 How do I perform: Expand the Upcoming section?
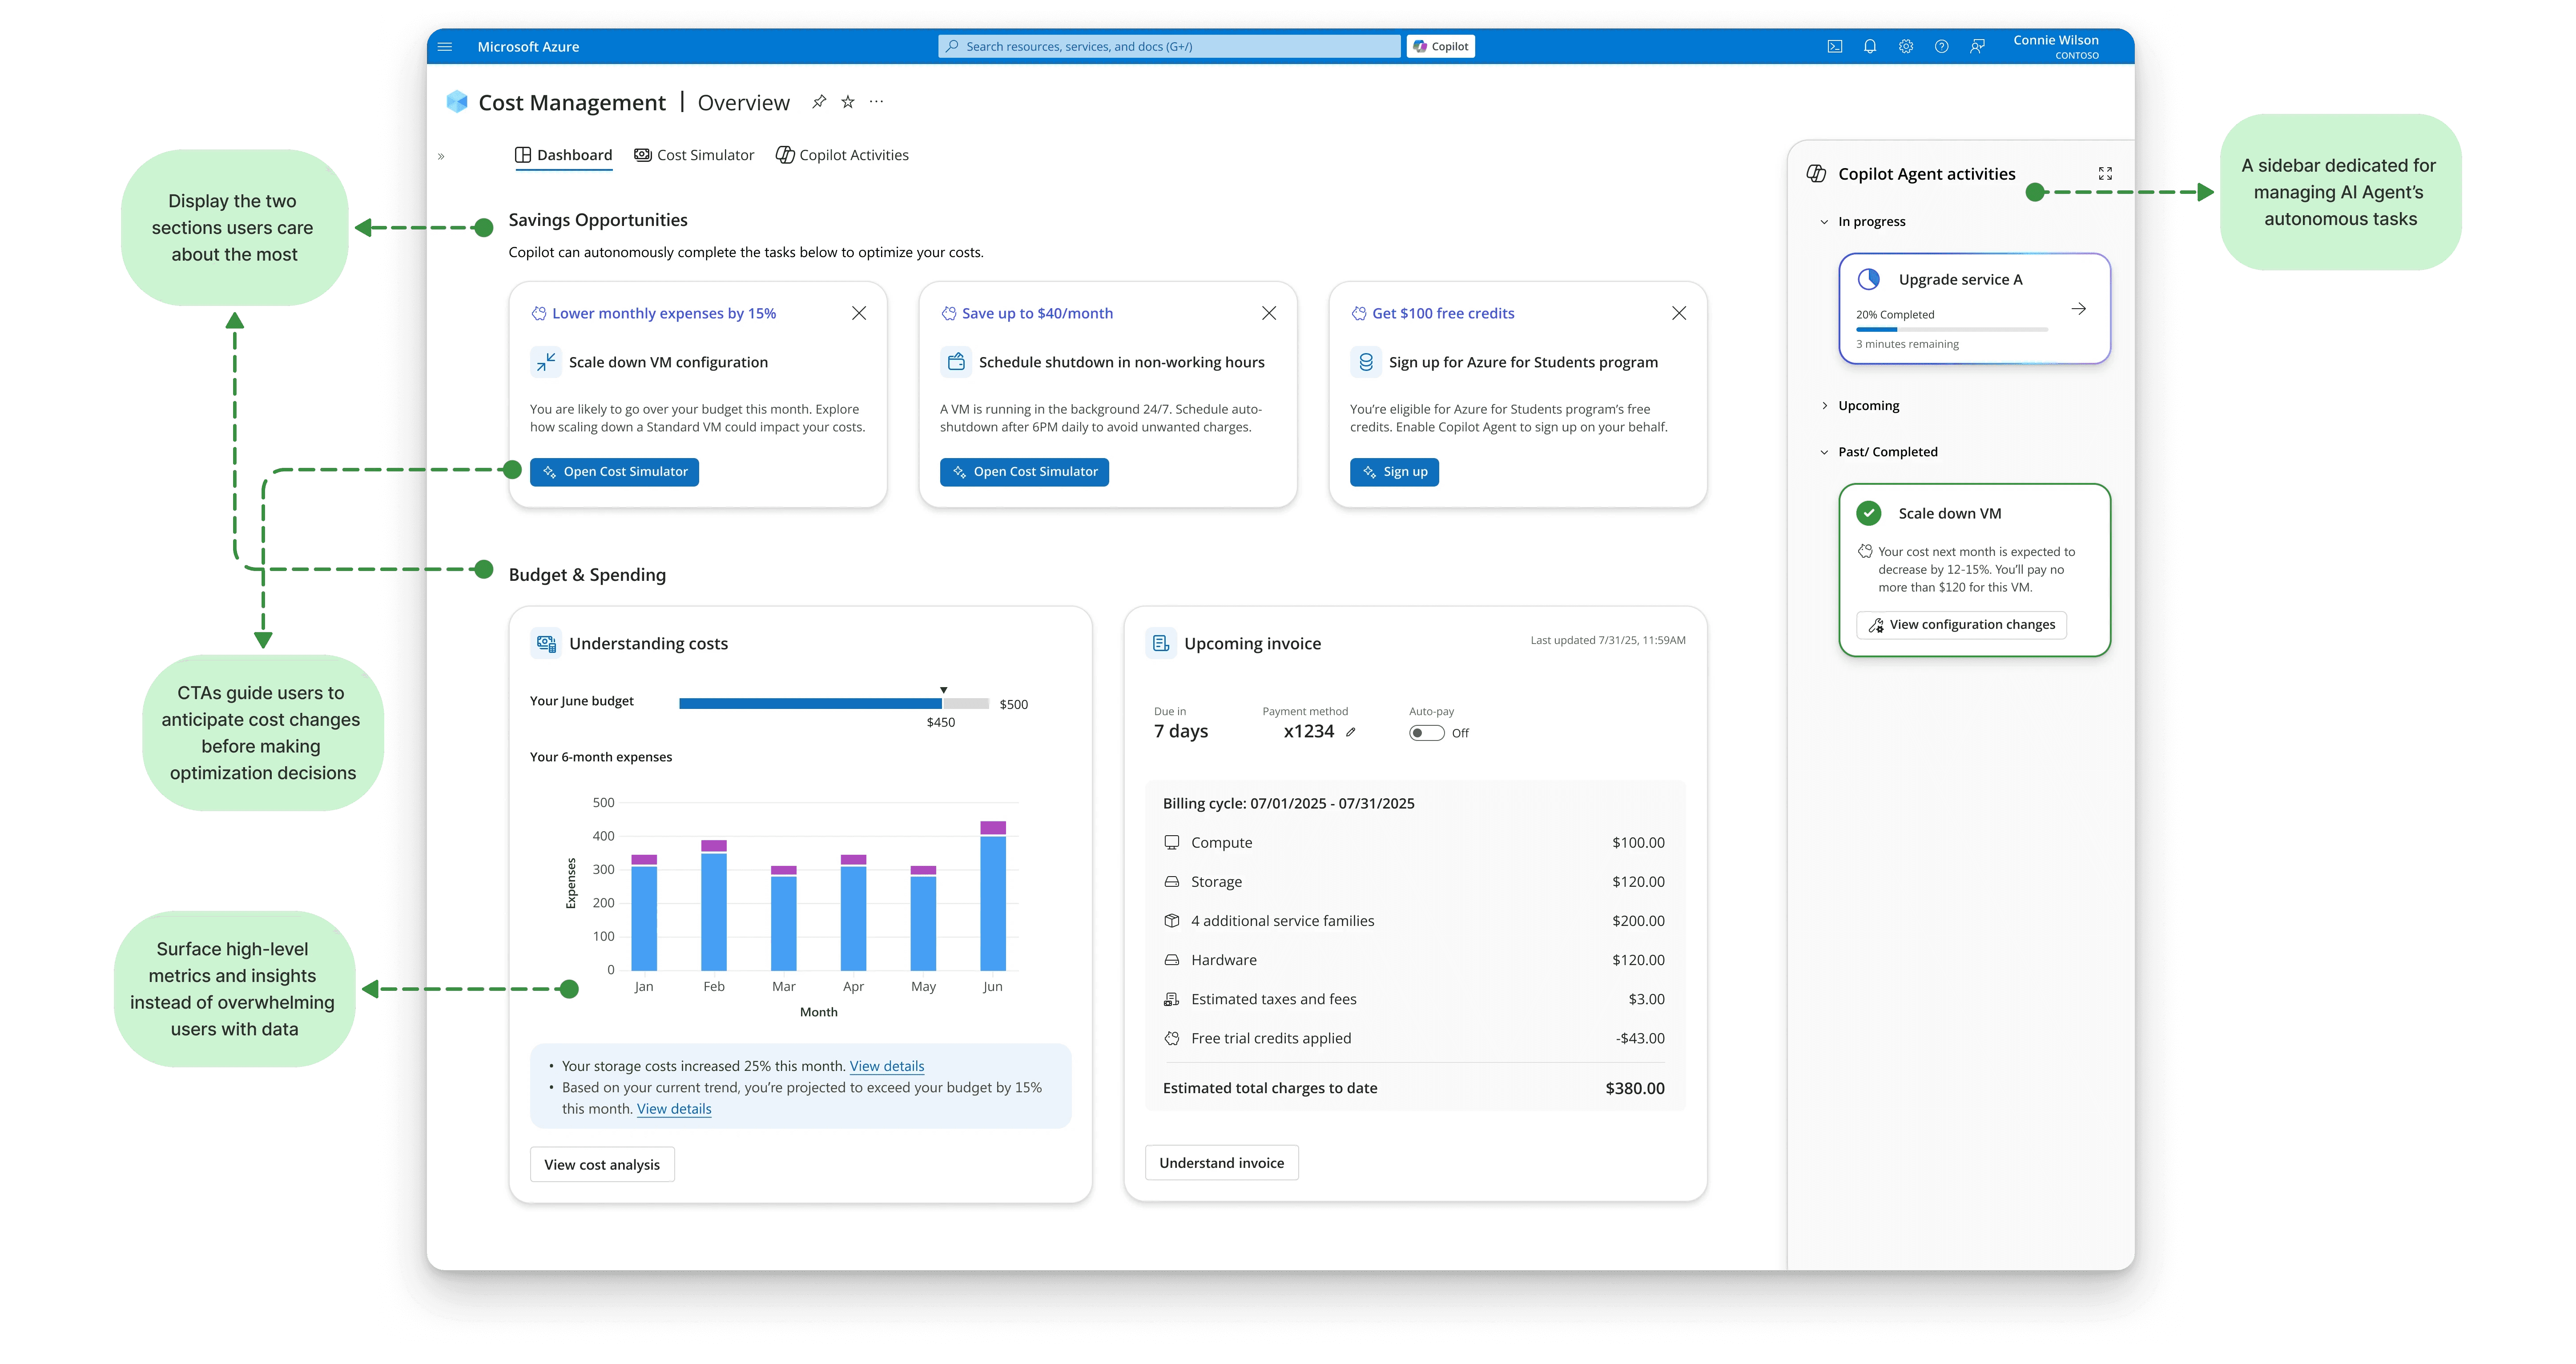[x=1824, y=406]
